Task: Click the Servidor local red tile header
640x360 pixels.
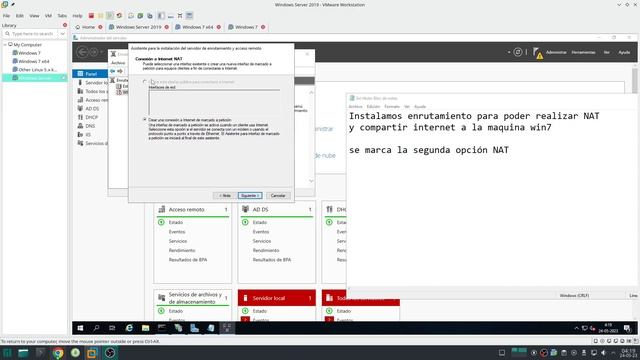Action: click(277, 298)
